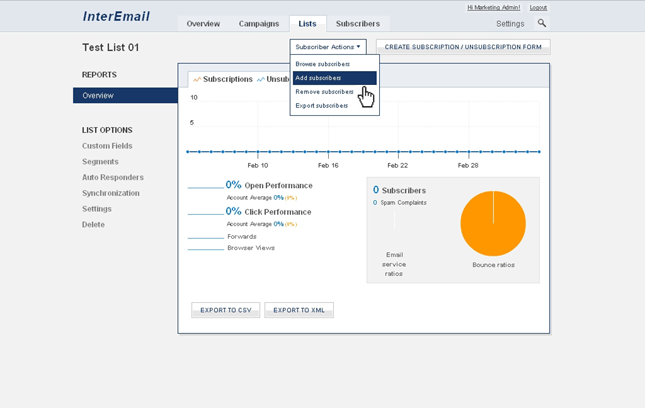Click the Lists tab

[307, 23]
